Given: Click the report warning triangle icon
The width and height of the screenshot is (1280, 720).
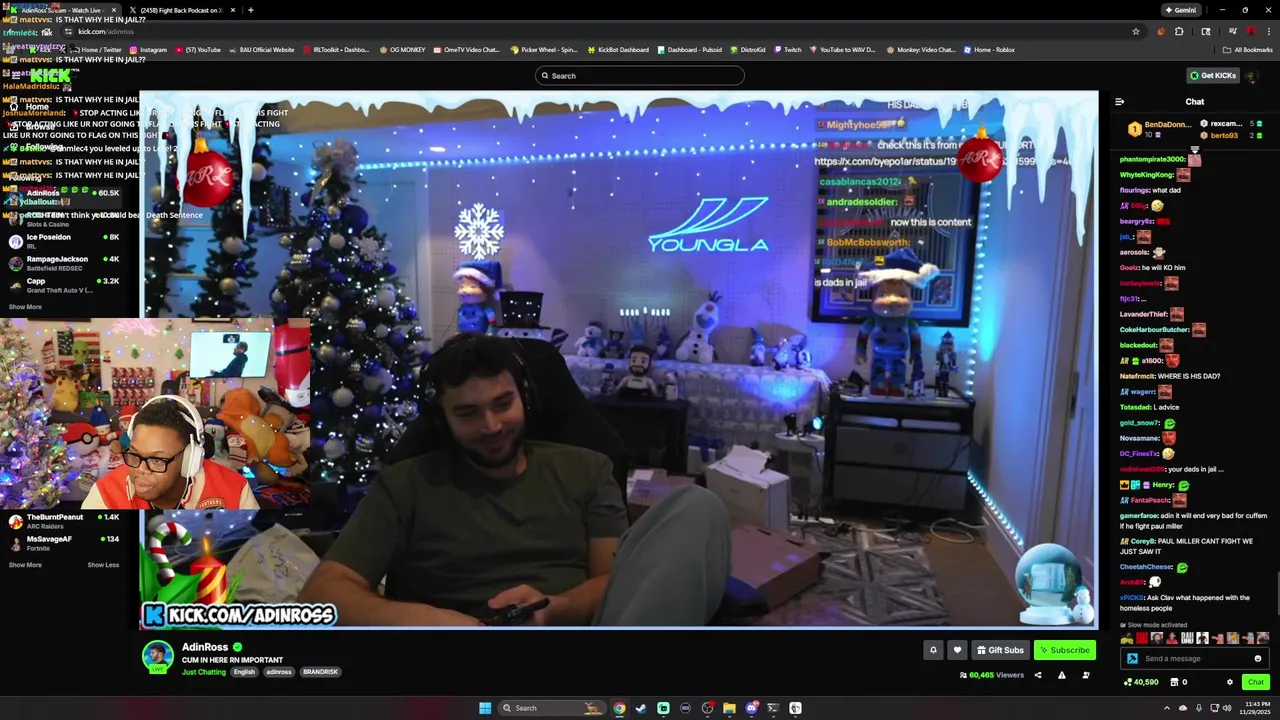Looking at the screenshot, I should click(x=1062, y=675).
